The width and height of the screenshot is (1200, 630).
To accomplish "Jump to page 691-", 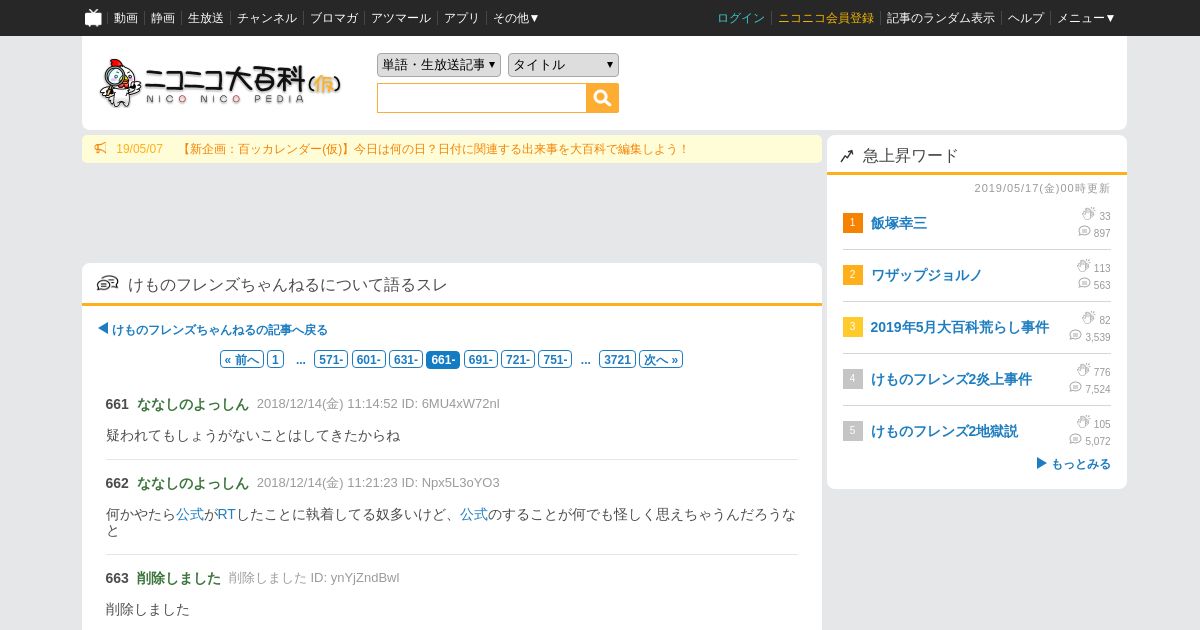I will [481, 359].
